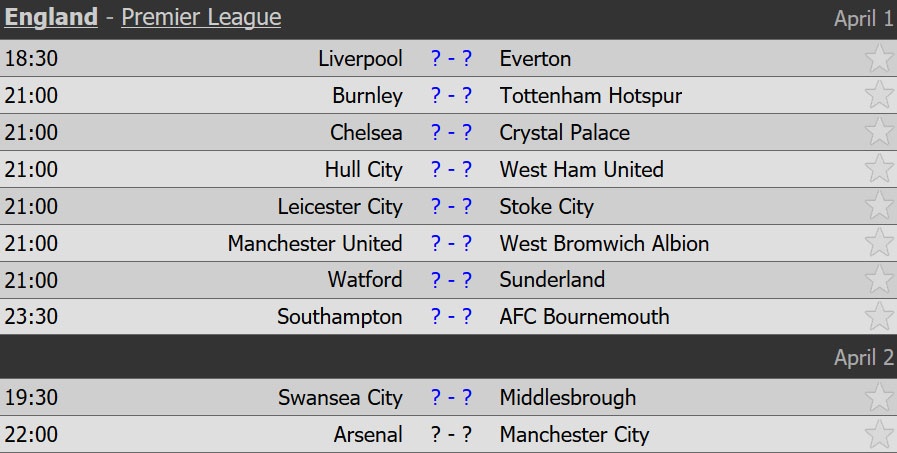Open Liverpool vs Everton score link
This screenshot has height=453, width=897.
[451, 59]
